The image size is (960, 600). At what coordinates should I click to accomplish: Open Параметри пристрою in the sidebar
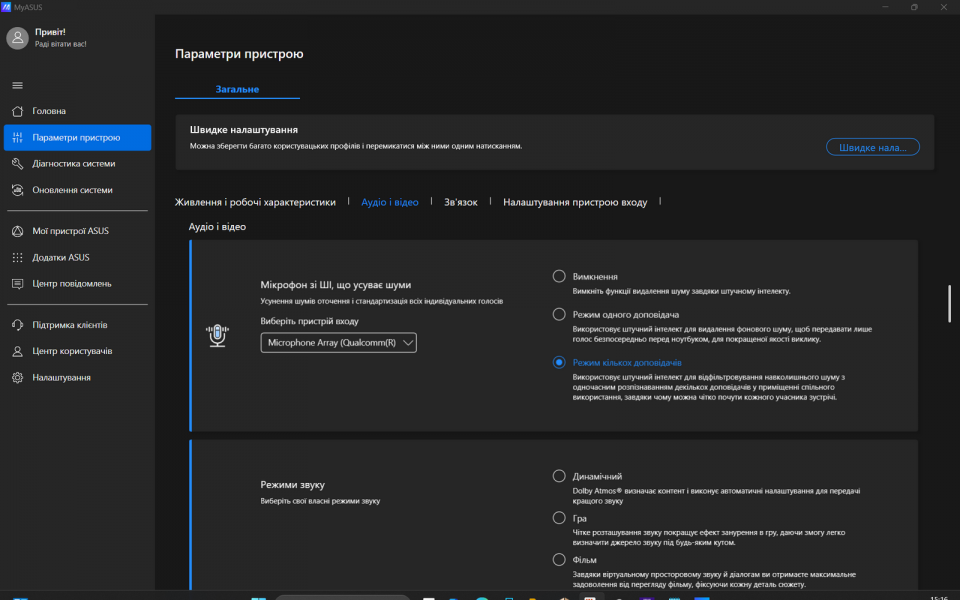point(77,137)
